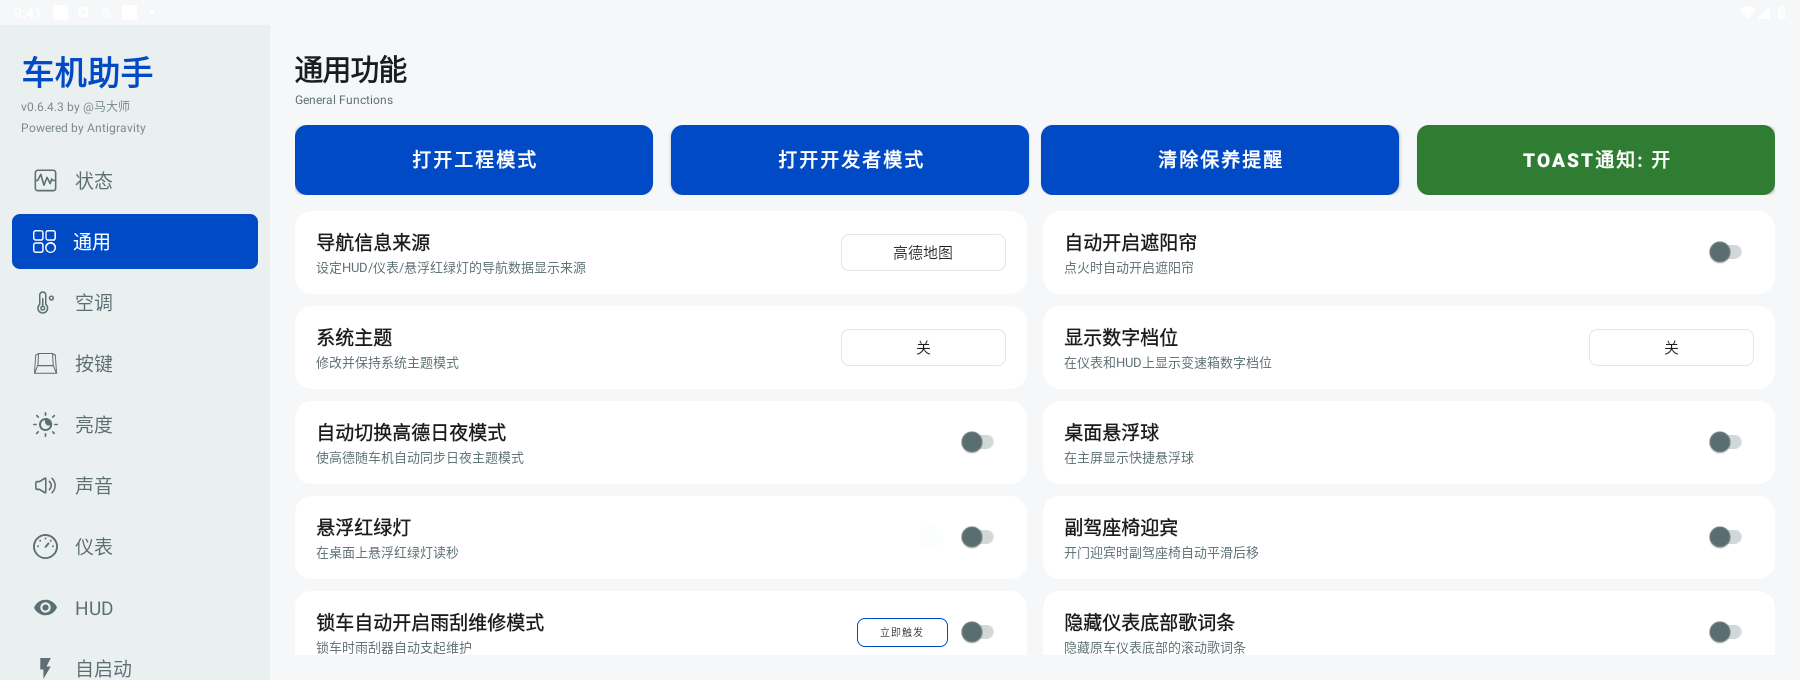The width and height of the screenshot is (1800, 680).
Task: Click the 亮度 sun sidebar icon
Action: [45, 425]
